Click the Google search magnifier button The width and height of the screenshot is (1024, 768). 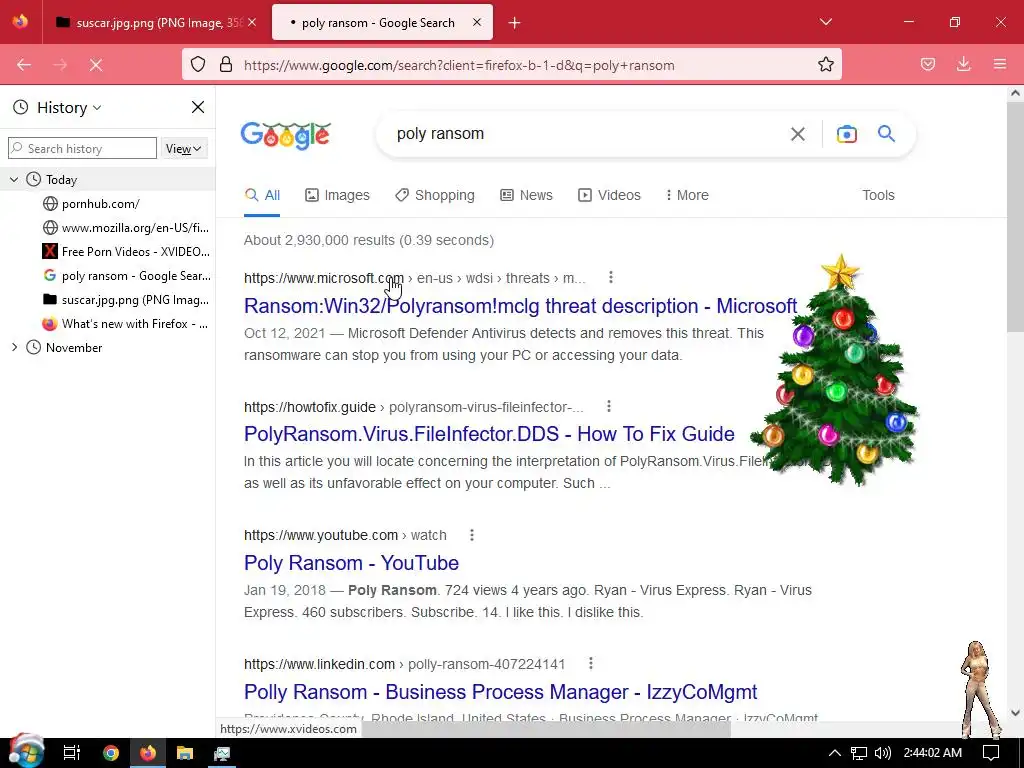[886, 134]
